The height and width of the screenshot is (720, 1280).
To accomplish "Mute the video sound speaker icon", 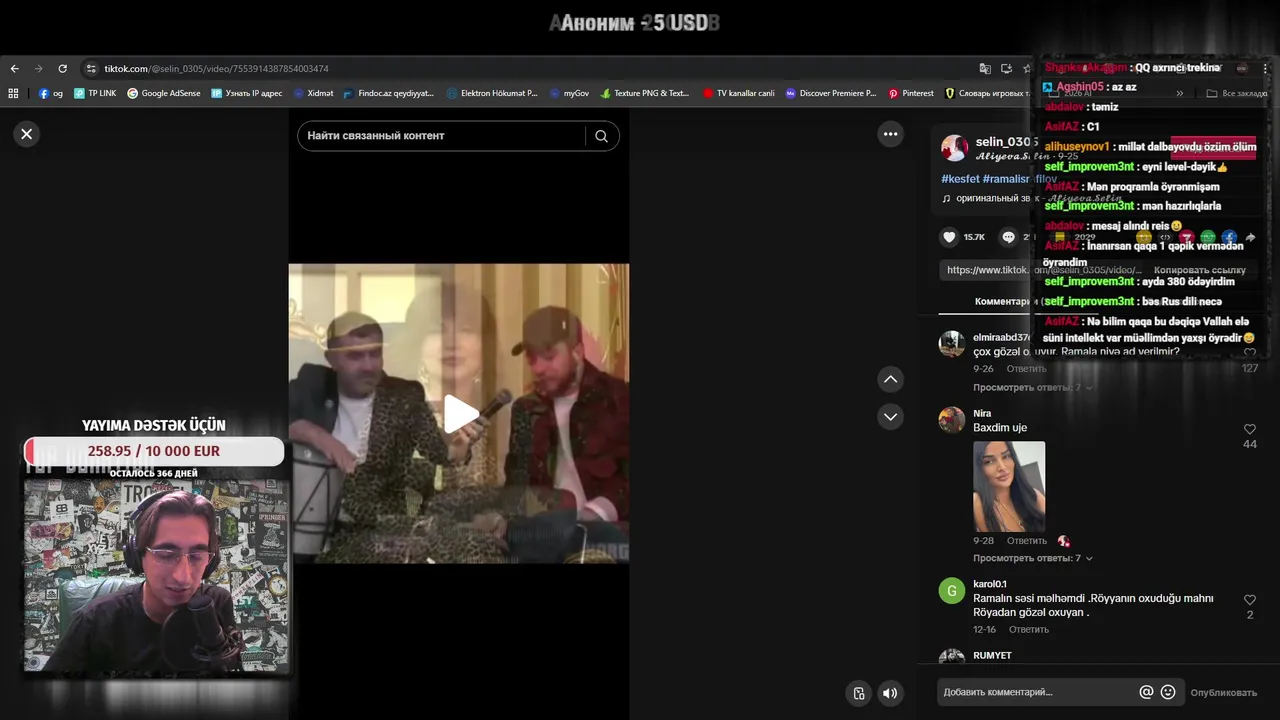I will (x=890, y=693).
